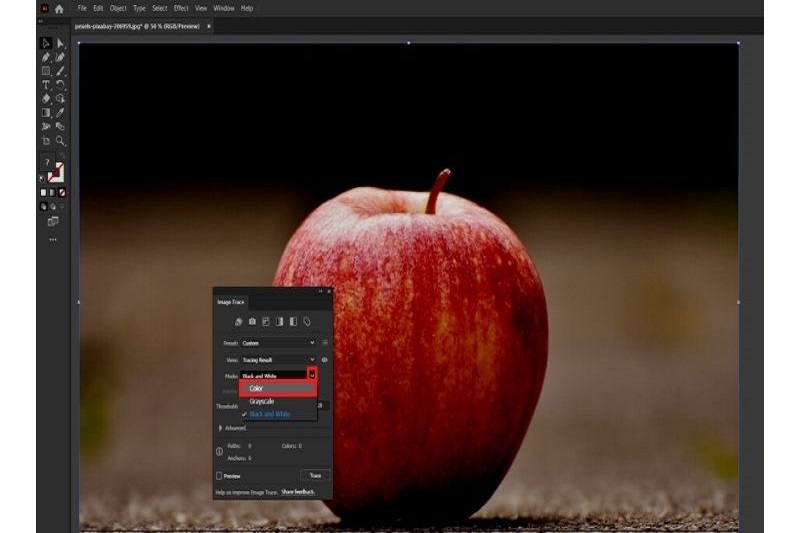Click the Change Screen Mode icon
Screen dimensions: 800x533
pyautogui.click(x=53, y=221)
